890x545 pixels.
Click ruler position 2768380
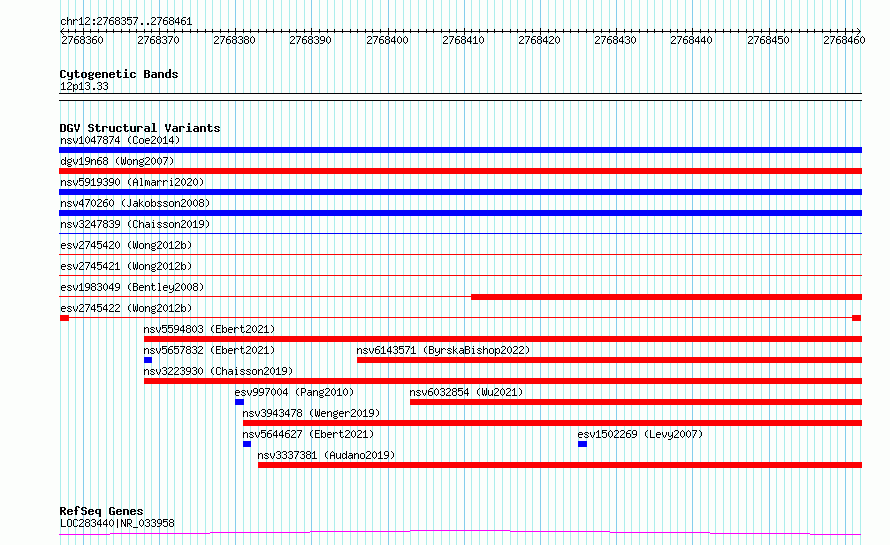tap(234, 40)
